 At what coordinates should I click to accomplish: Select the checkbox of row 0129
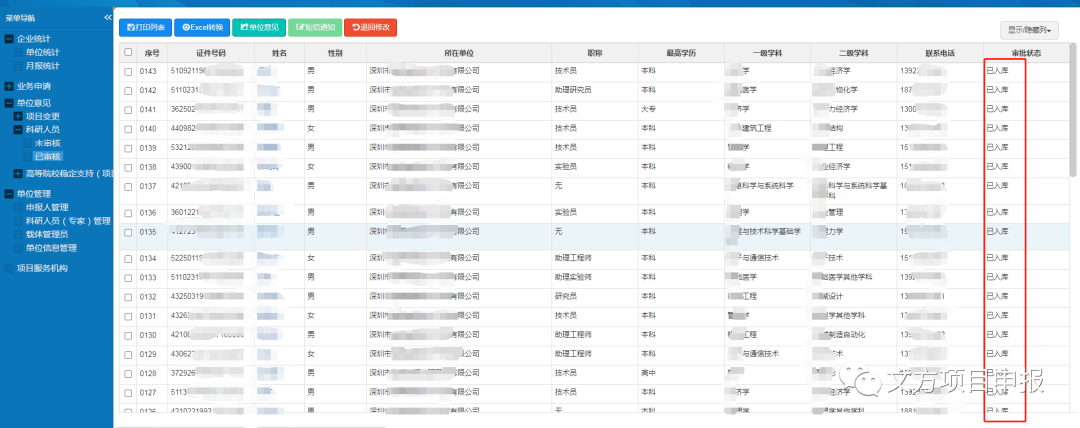coord(128,354)
